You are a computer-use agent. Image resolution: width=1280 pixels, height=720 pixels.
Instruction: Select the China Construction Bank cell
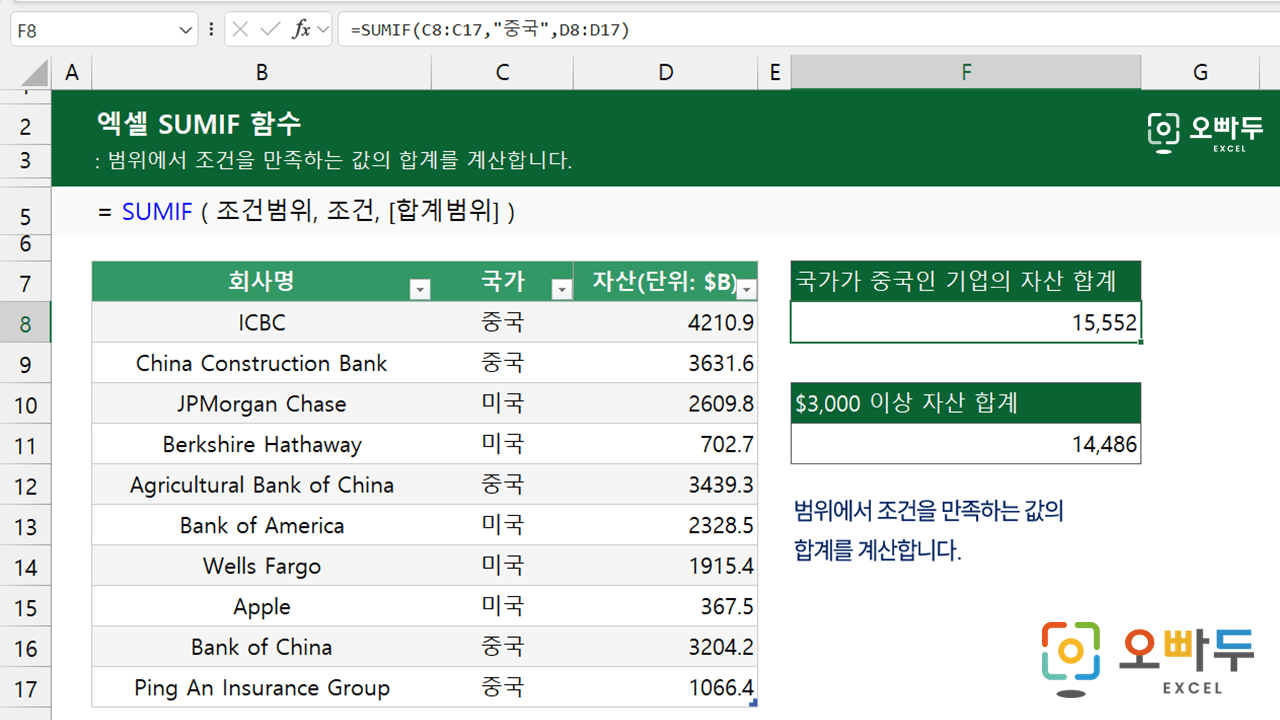tap(261, 363)
